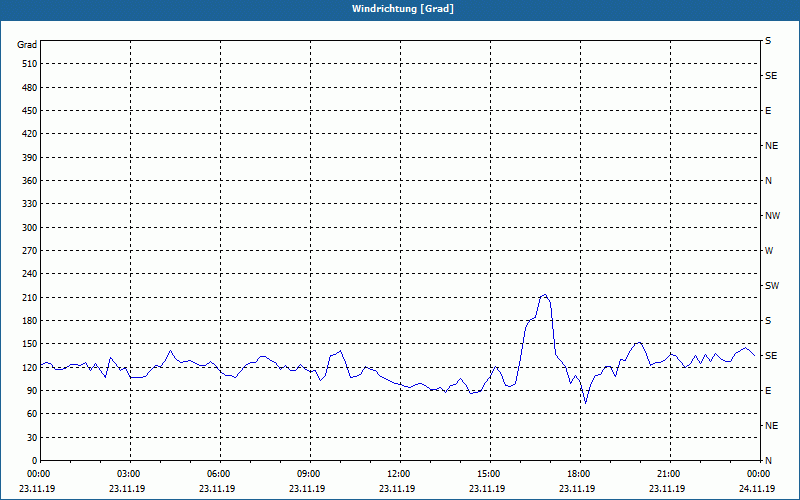This screenshot has height=500, width=800.
Task: Click the SW compass direction label
Action: coord(772,286)
